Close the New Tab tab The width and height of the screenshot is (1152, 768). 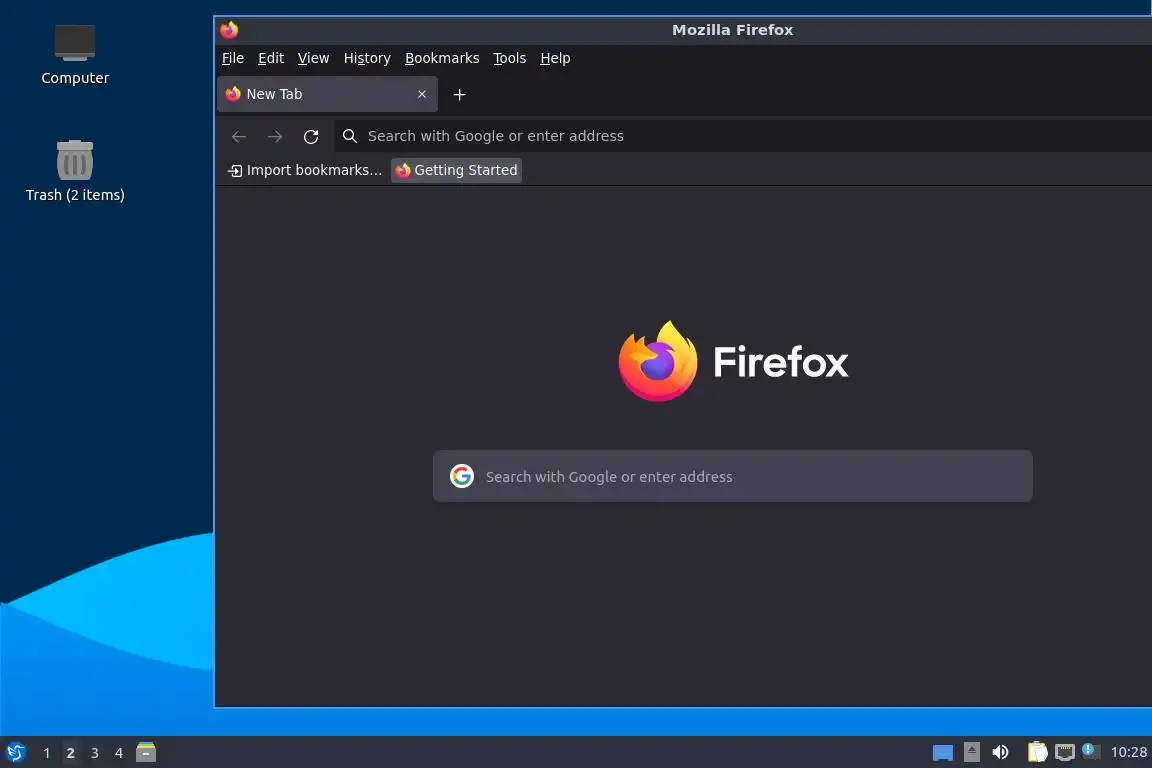point(422,94)
